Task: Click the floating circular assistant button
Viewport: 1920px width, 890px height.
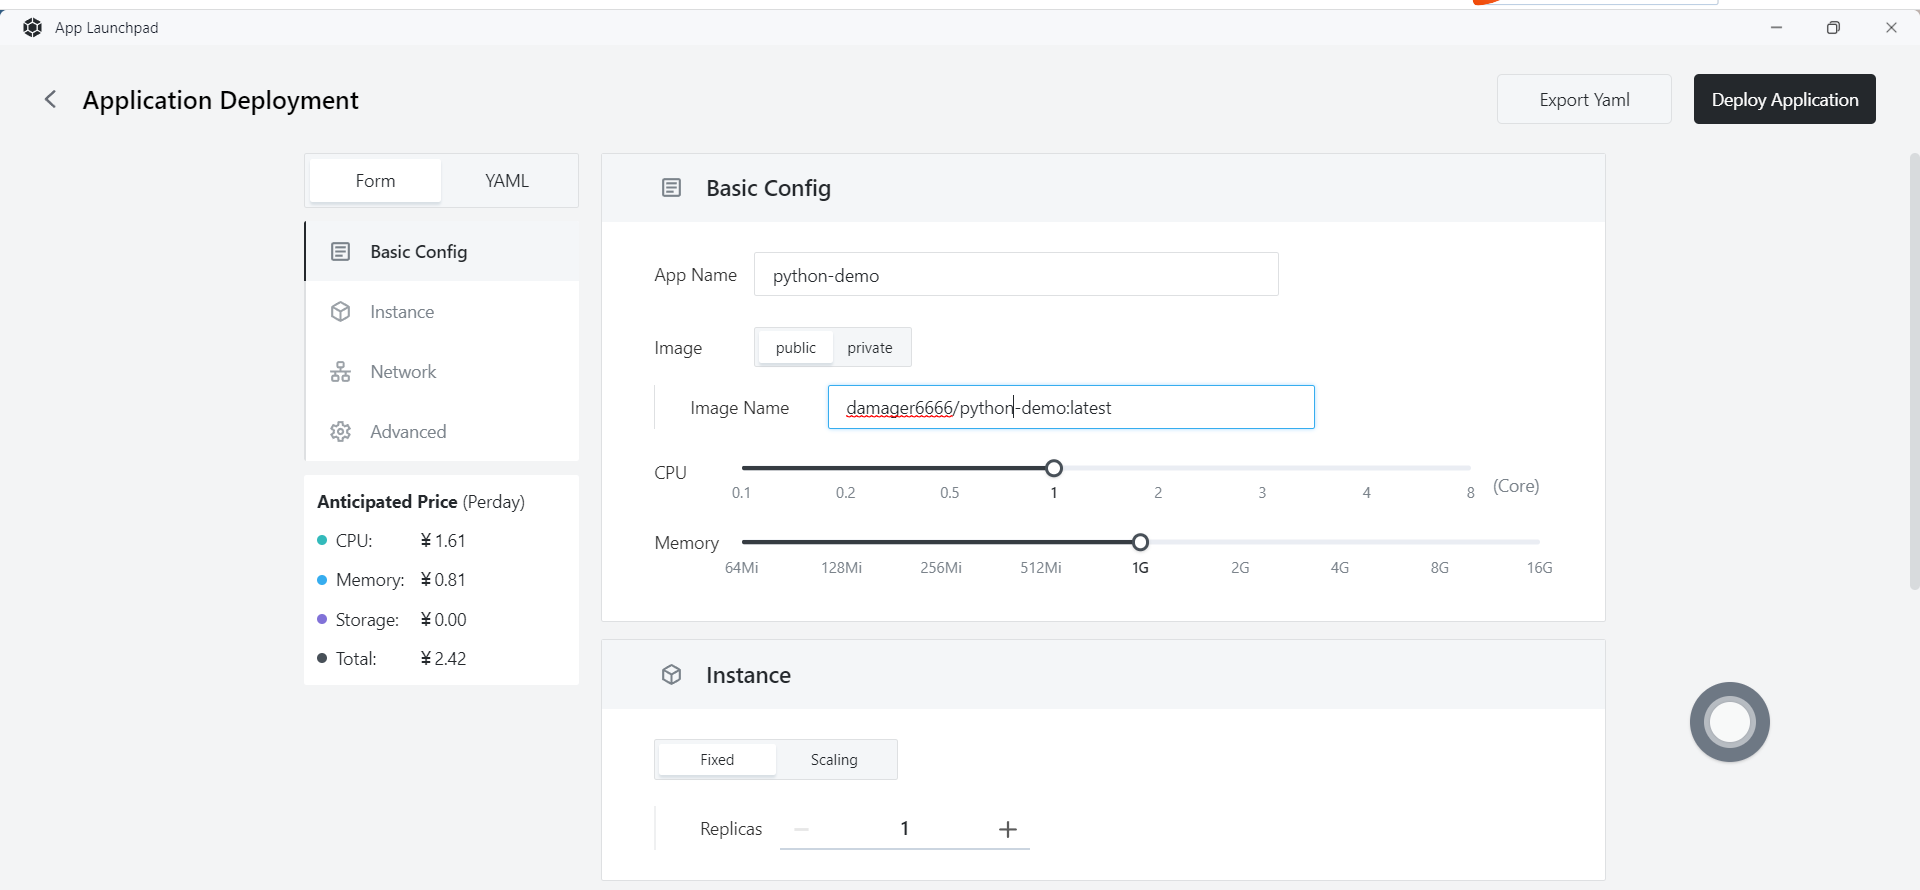Action: pyautogui.click(x=1729, y=721)
